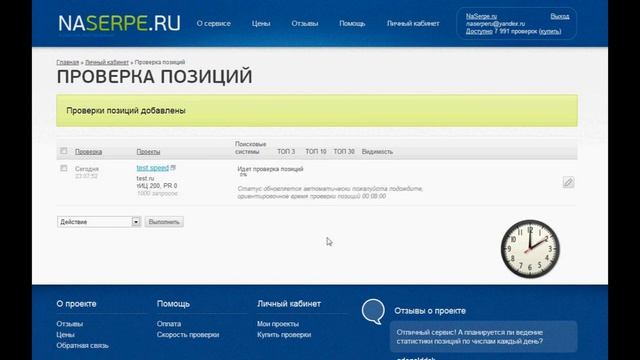640x360 pixels.
Task: Sort by Проверка column header
Action: coord(89,151)
